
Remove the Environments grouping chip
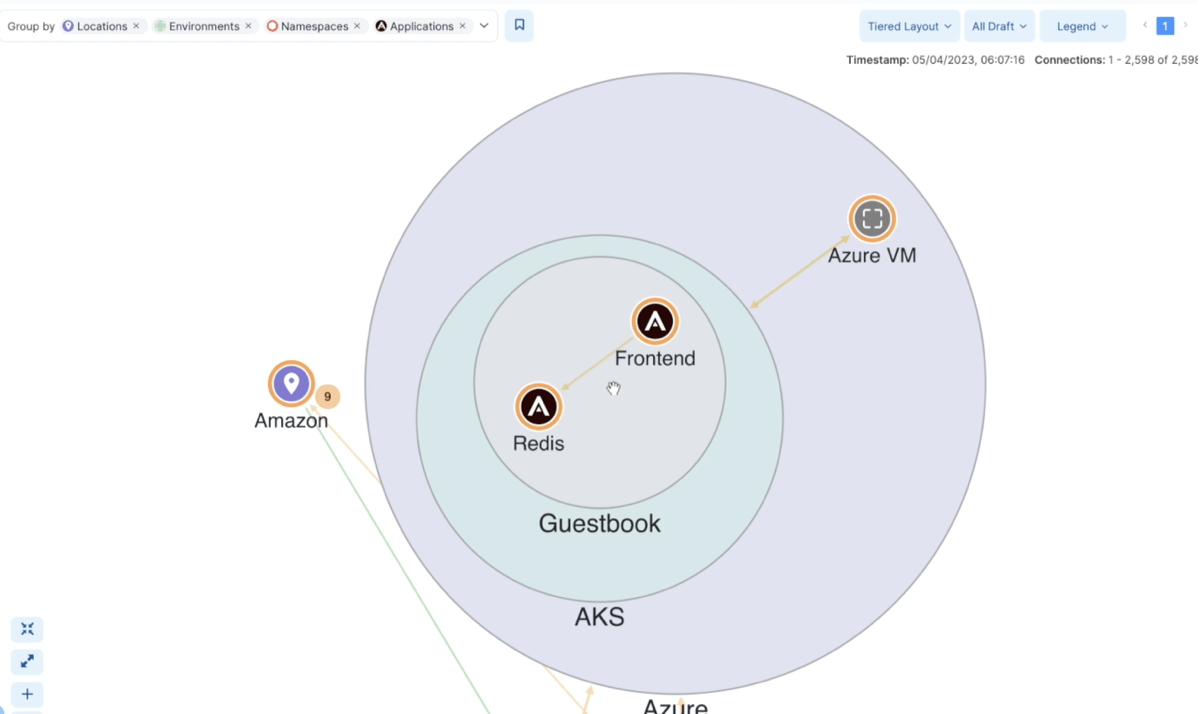(x=248, y=26)
